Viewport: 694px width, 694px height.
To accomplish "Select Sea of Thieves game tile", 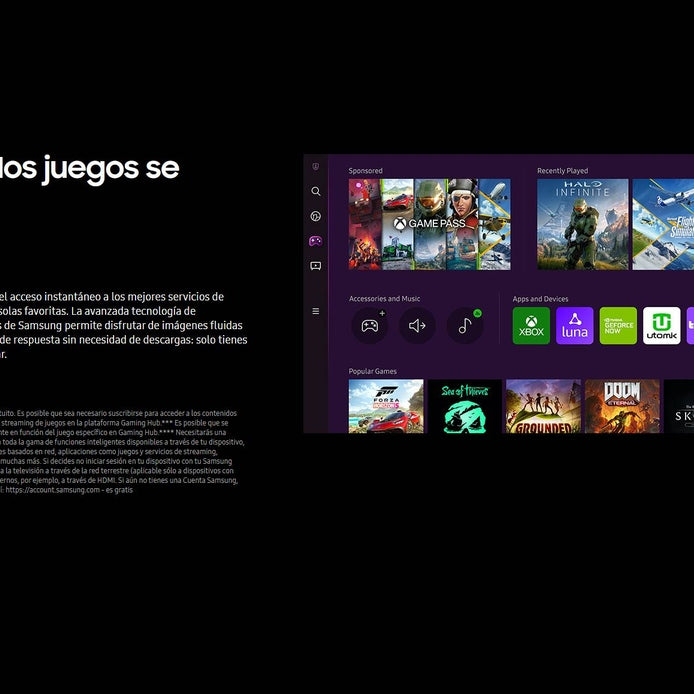I will tap(465, 406).
